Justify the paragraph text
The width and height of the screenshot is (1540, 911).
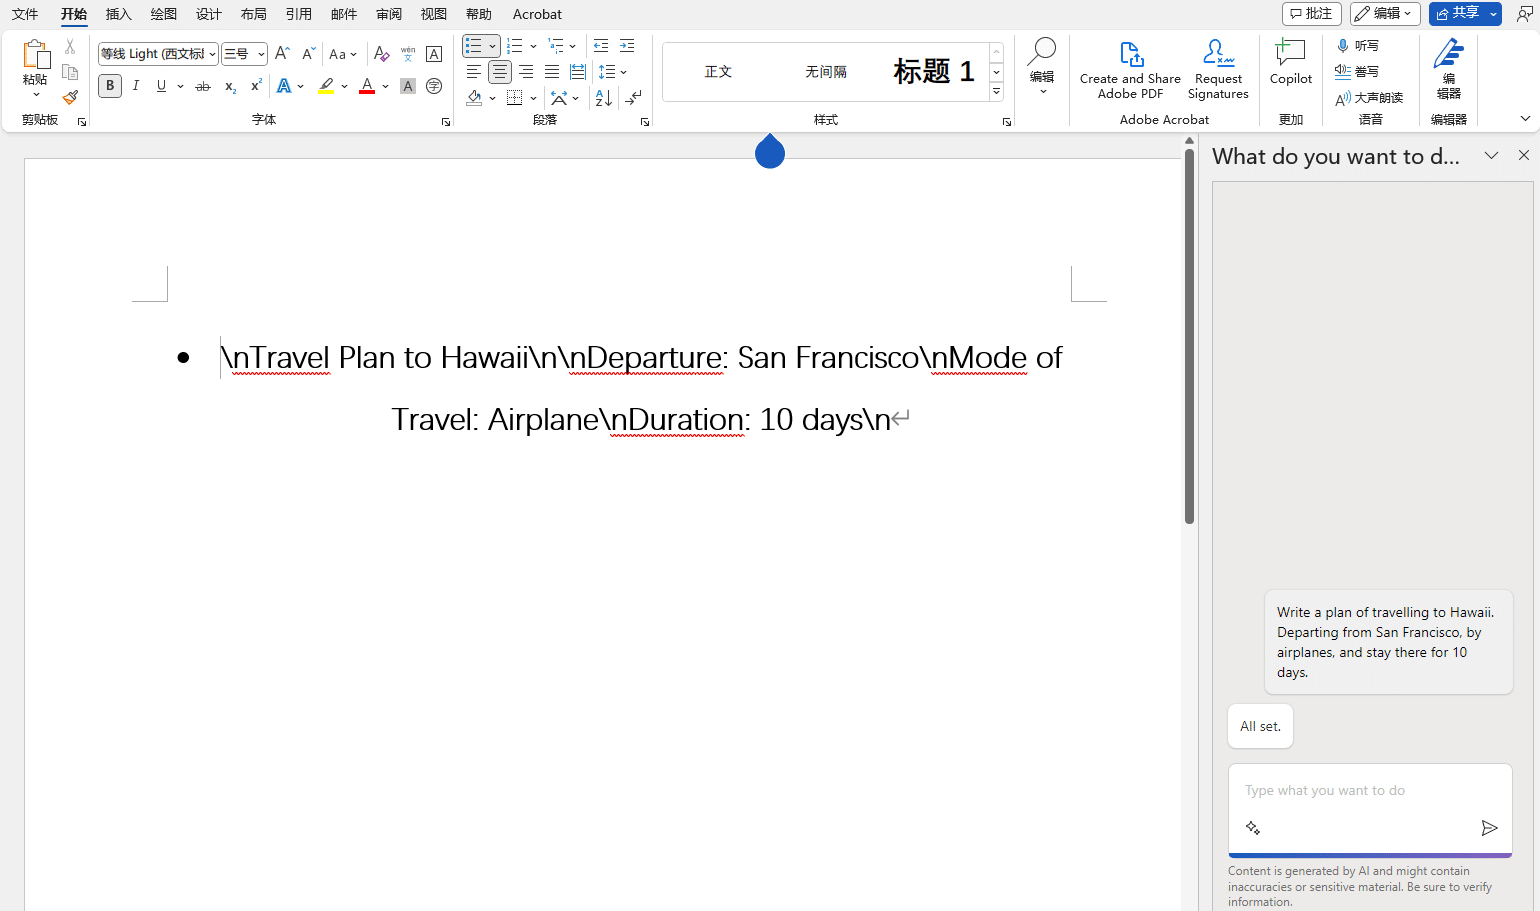pyautogui.click(x=551, y=72)
